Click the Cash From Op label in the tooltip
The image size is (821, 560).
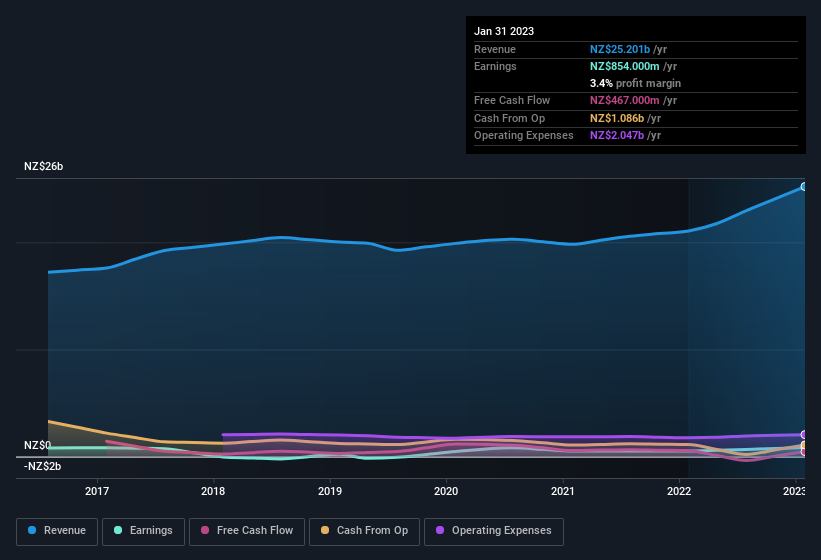click(x=509, y=118)
